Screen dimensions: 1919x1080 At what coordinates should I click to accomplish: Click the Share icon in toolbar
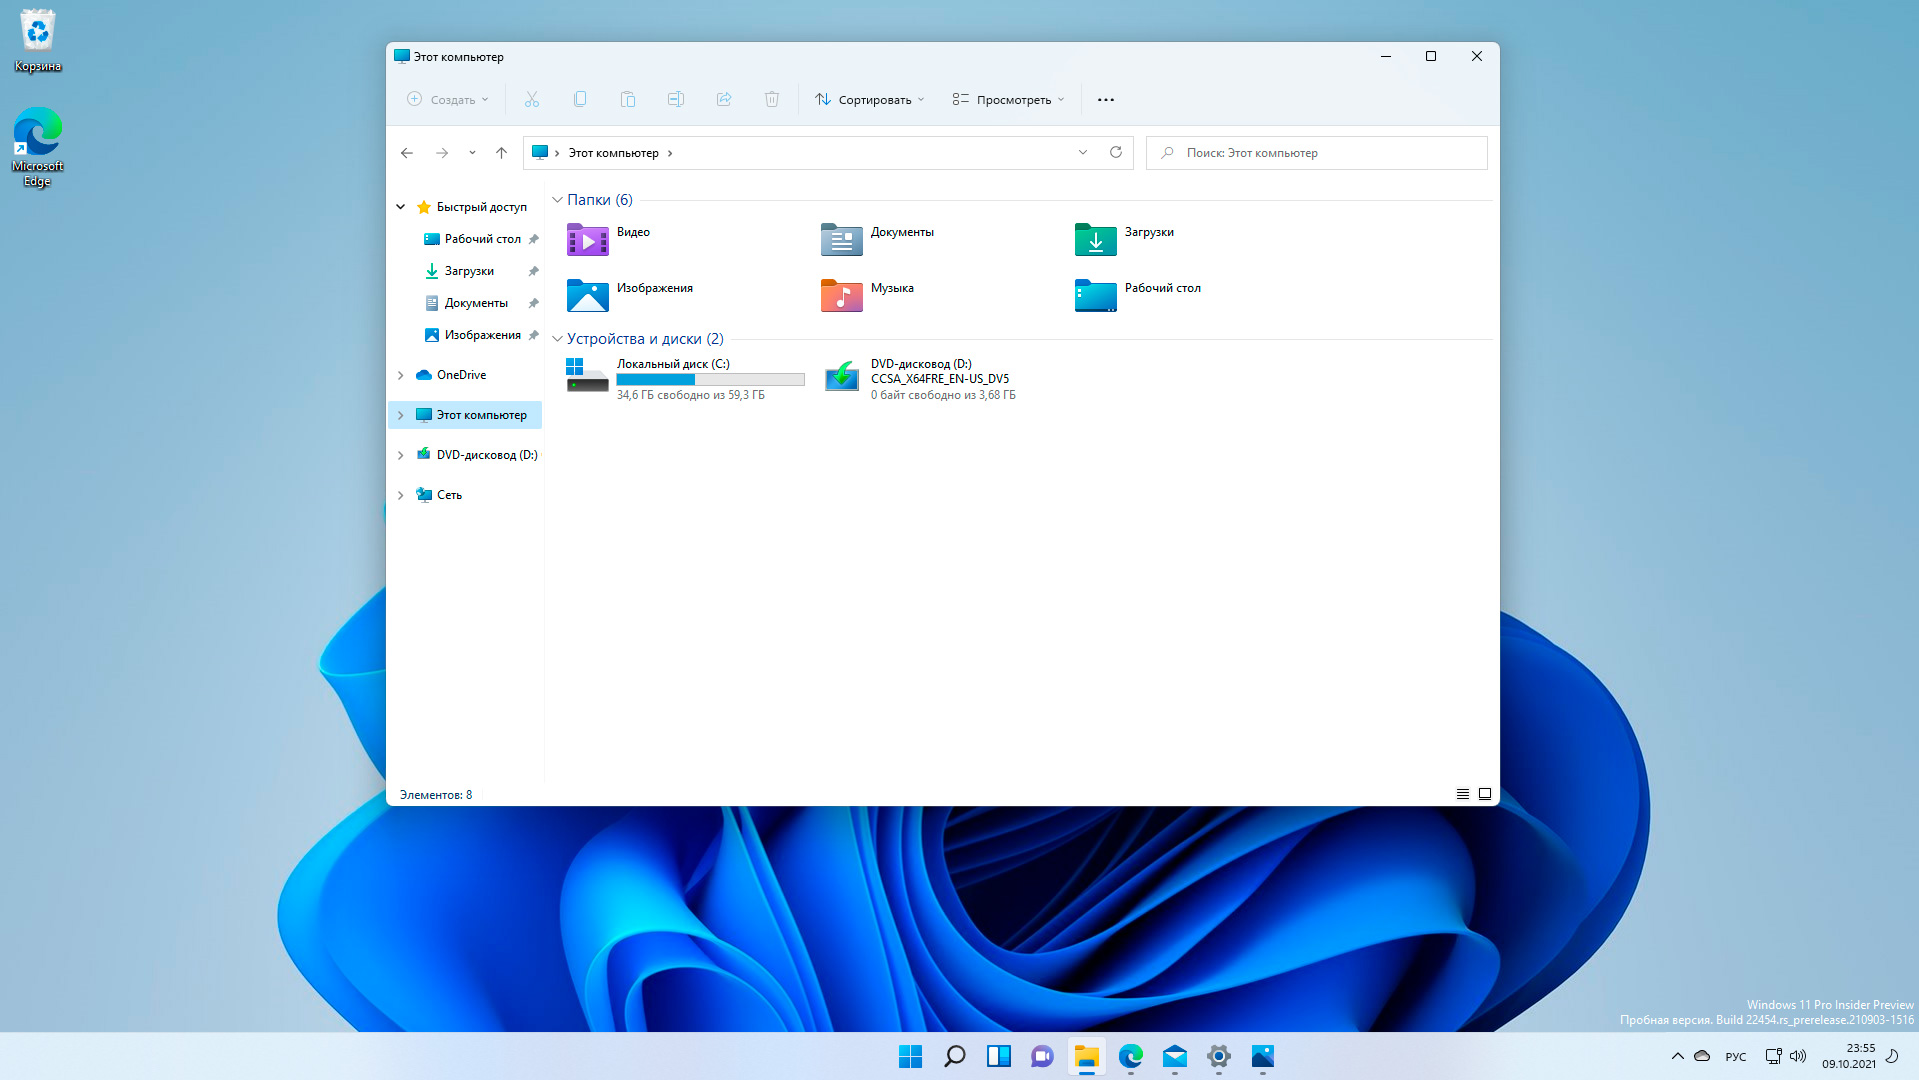[724, 99]
